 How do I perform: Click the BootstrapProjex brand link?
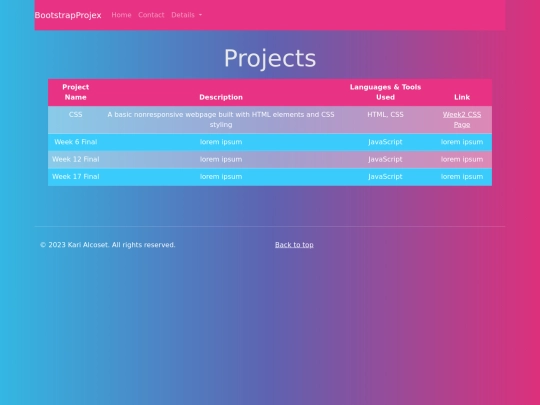(x=68, y=15)
